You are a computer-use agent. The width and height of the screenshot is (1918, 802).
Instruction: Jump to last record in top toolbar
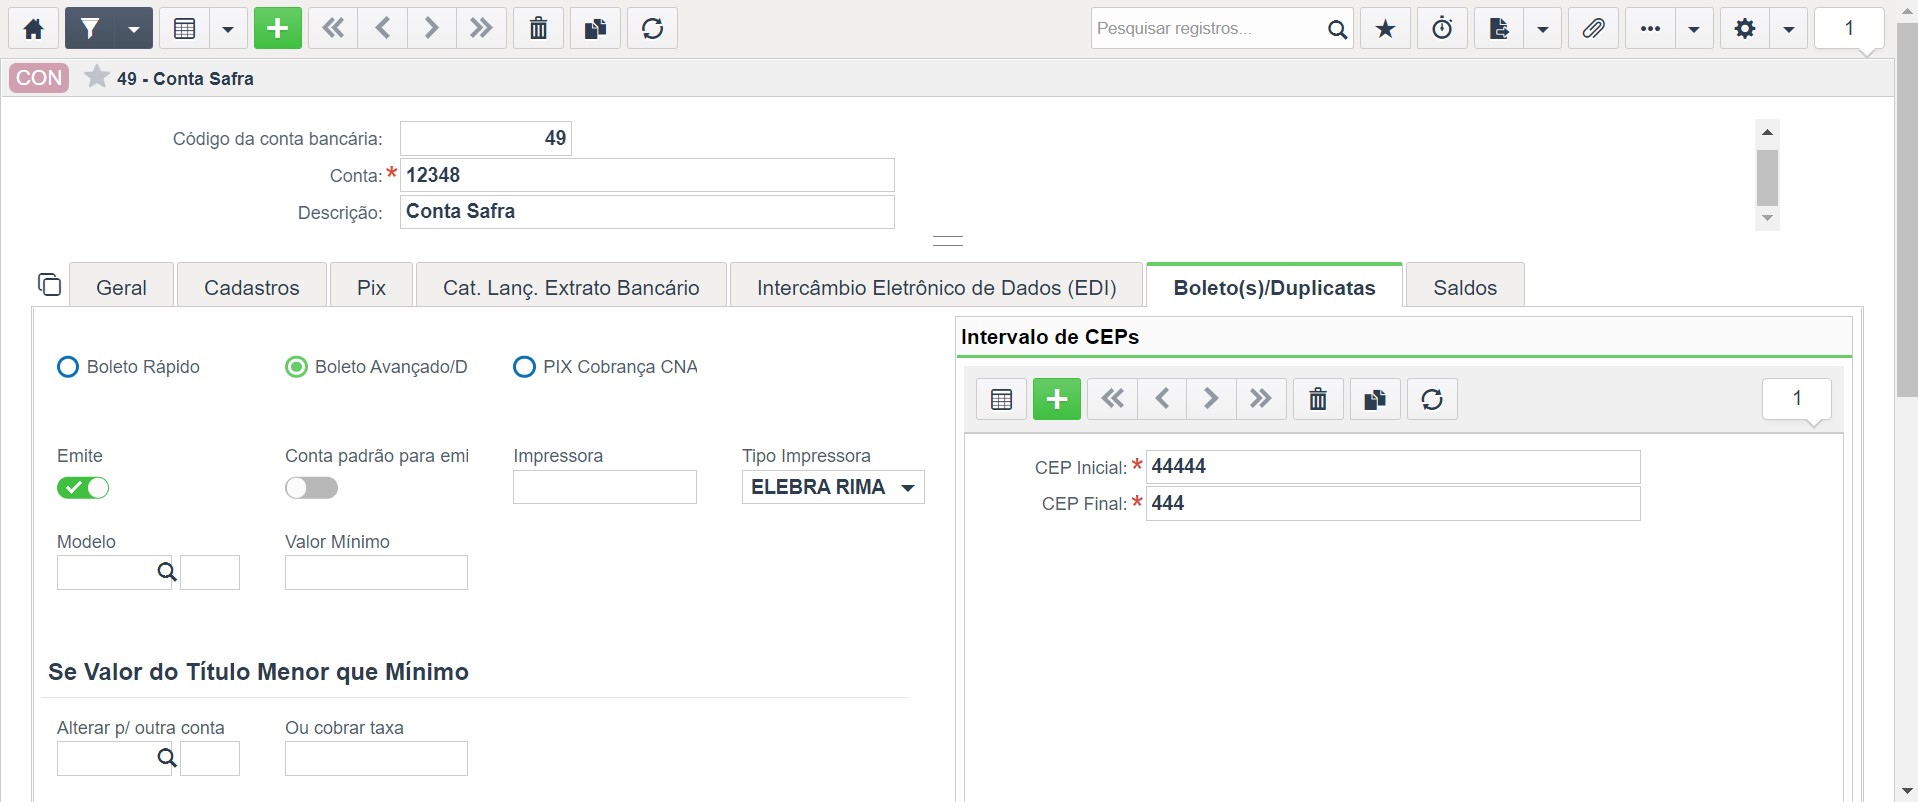[x=481, y=28]
